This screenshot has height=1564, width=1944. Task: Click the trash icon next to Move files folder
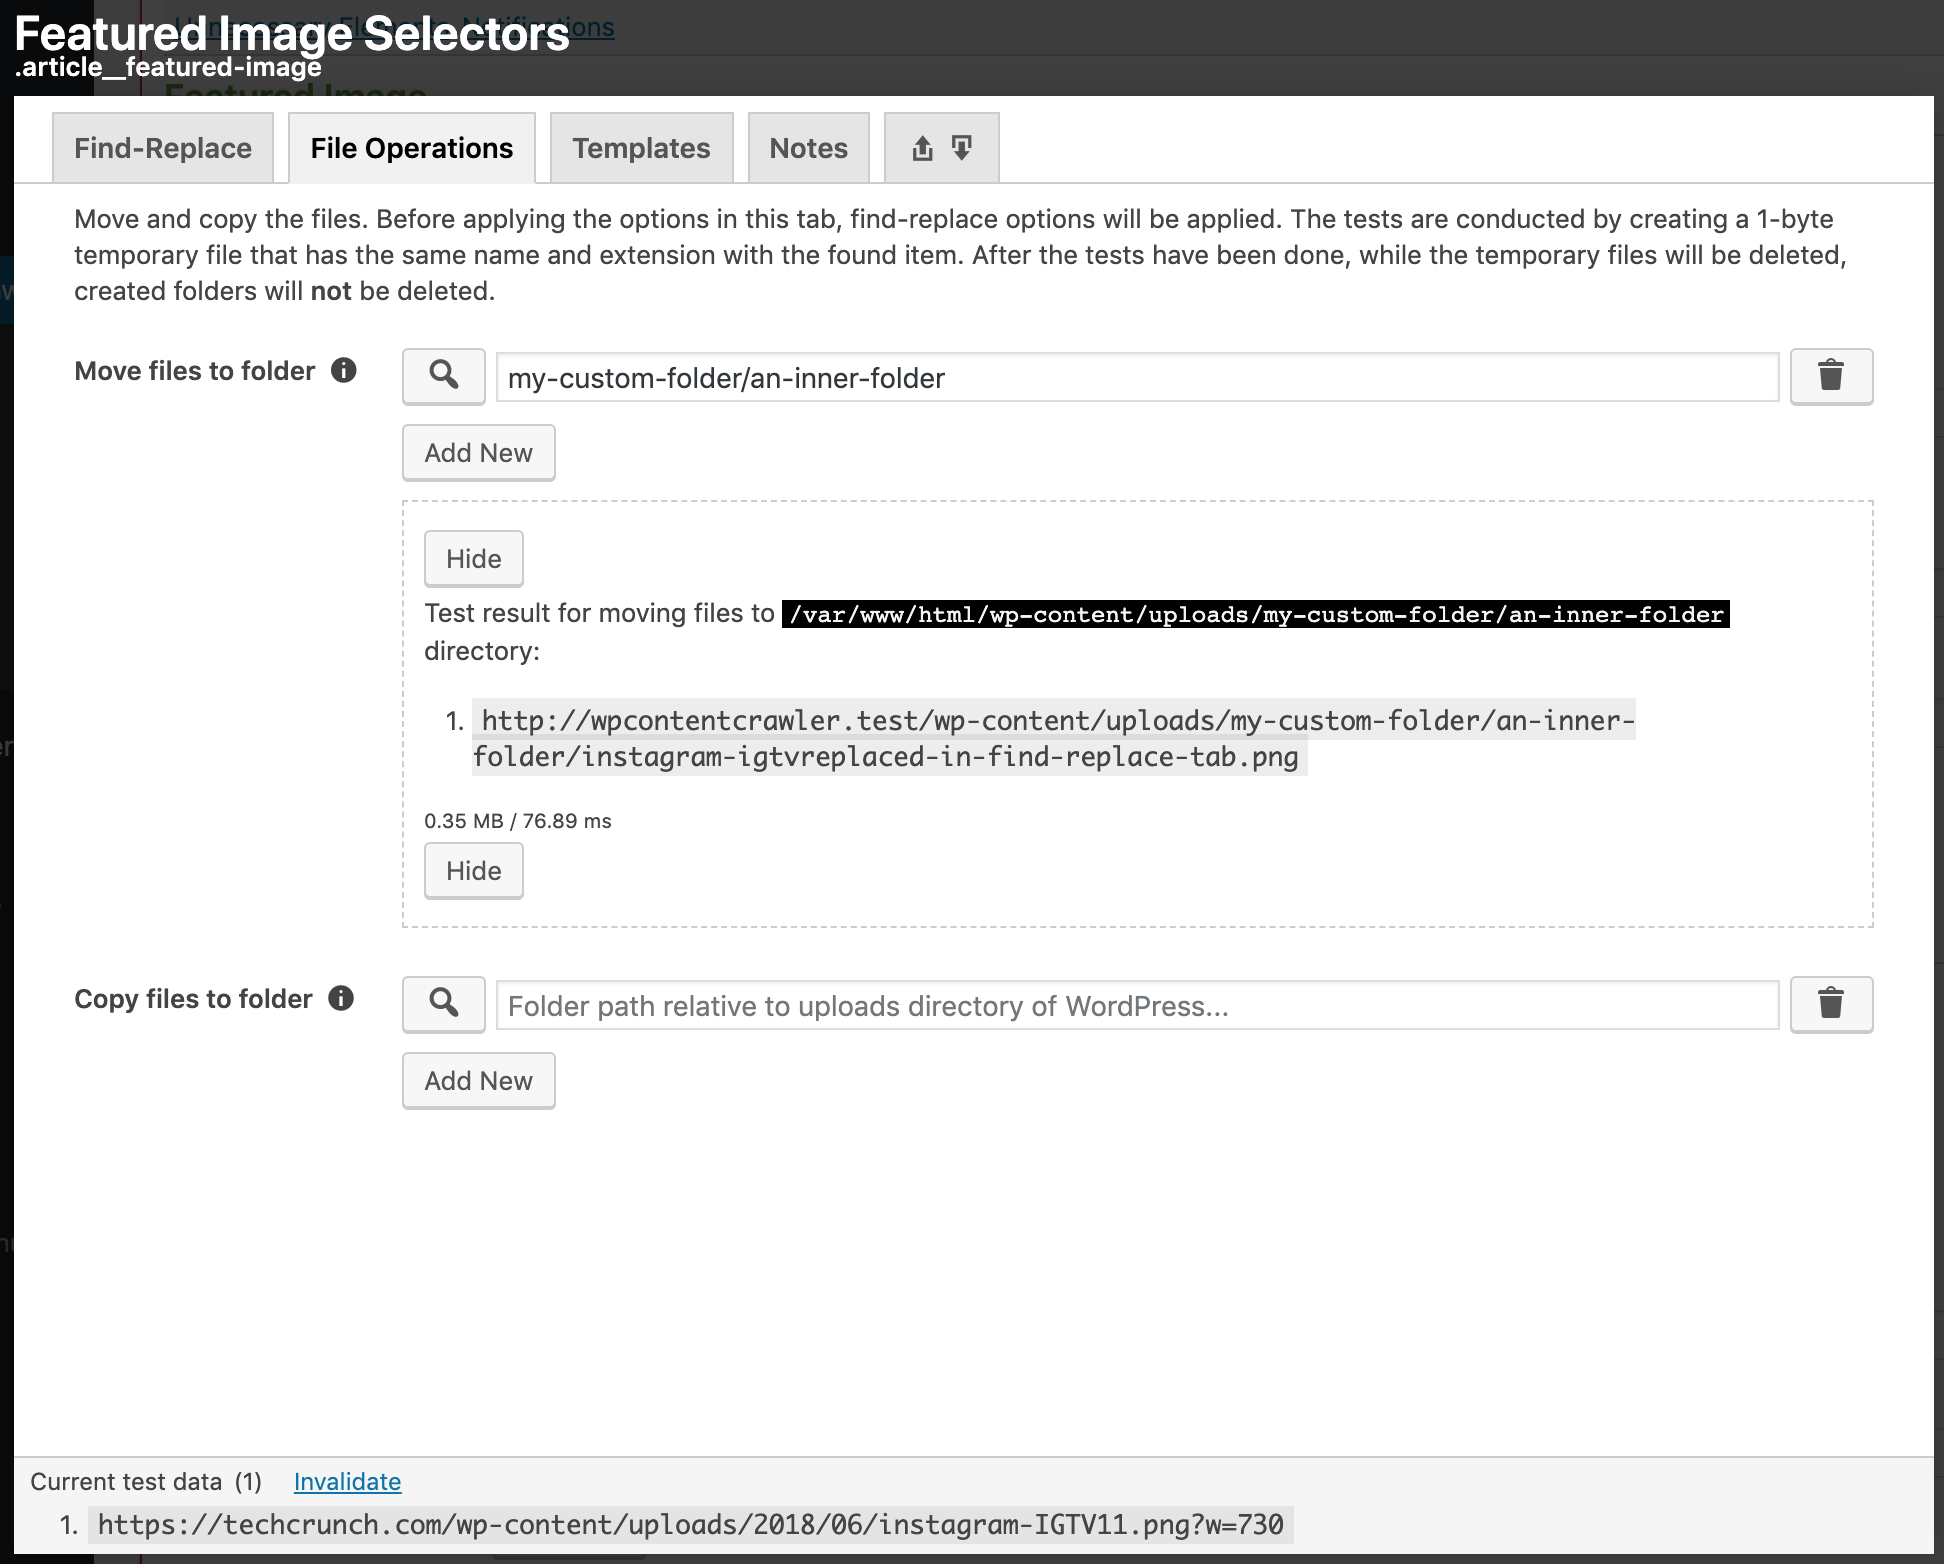point(1831,377)
